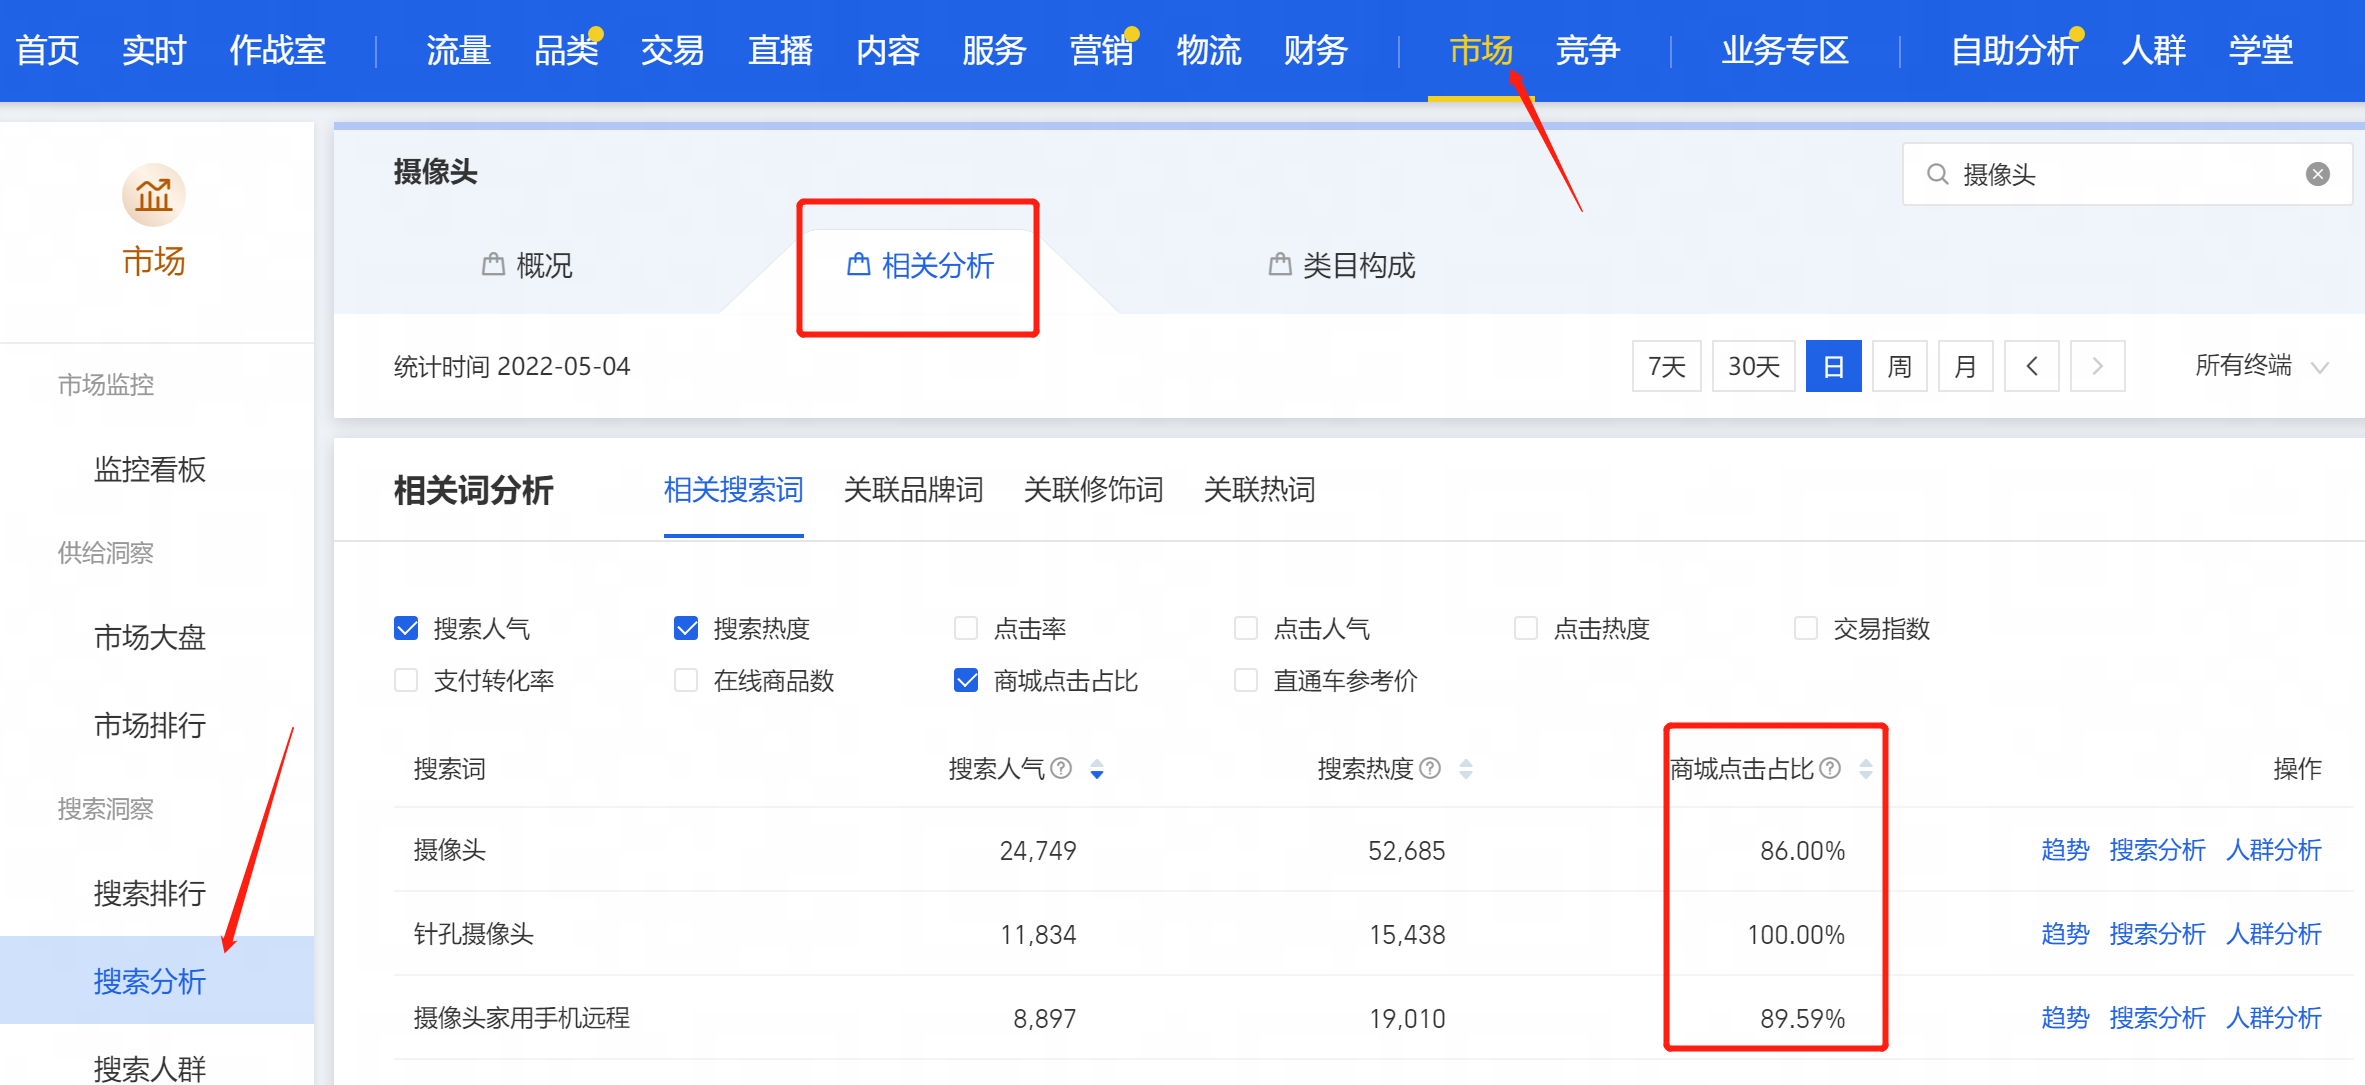
Task: Enable the 点击人气 metric checkbox
Action: coord(1246,628)
